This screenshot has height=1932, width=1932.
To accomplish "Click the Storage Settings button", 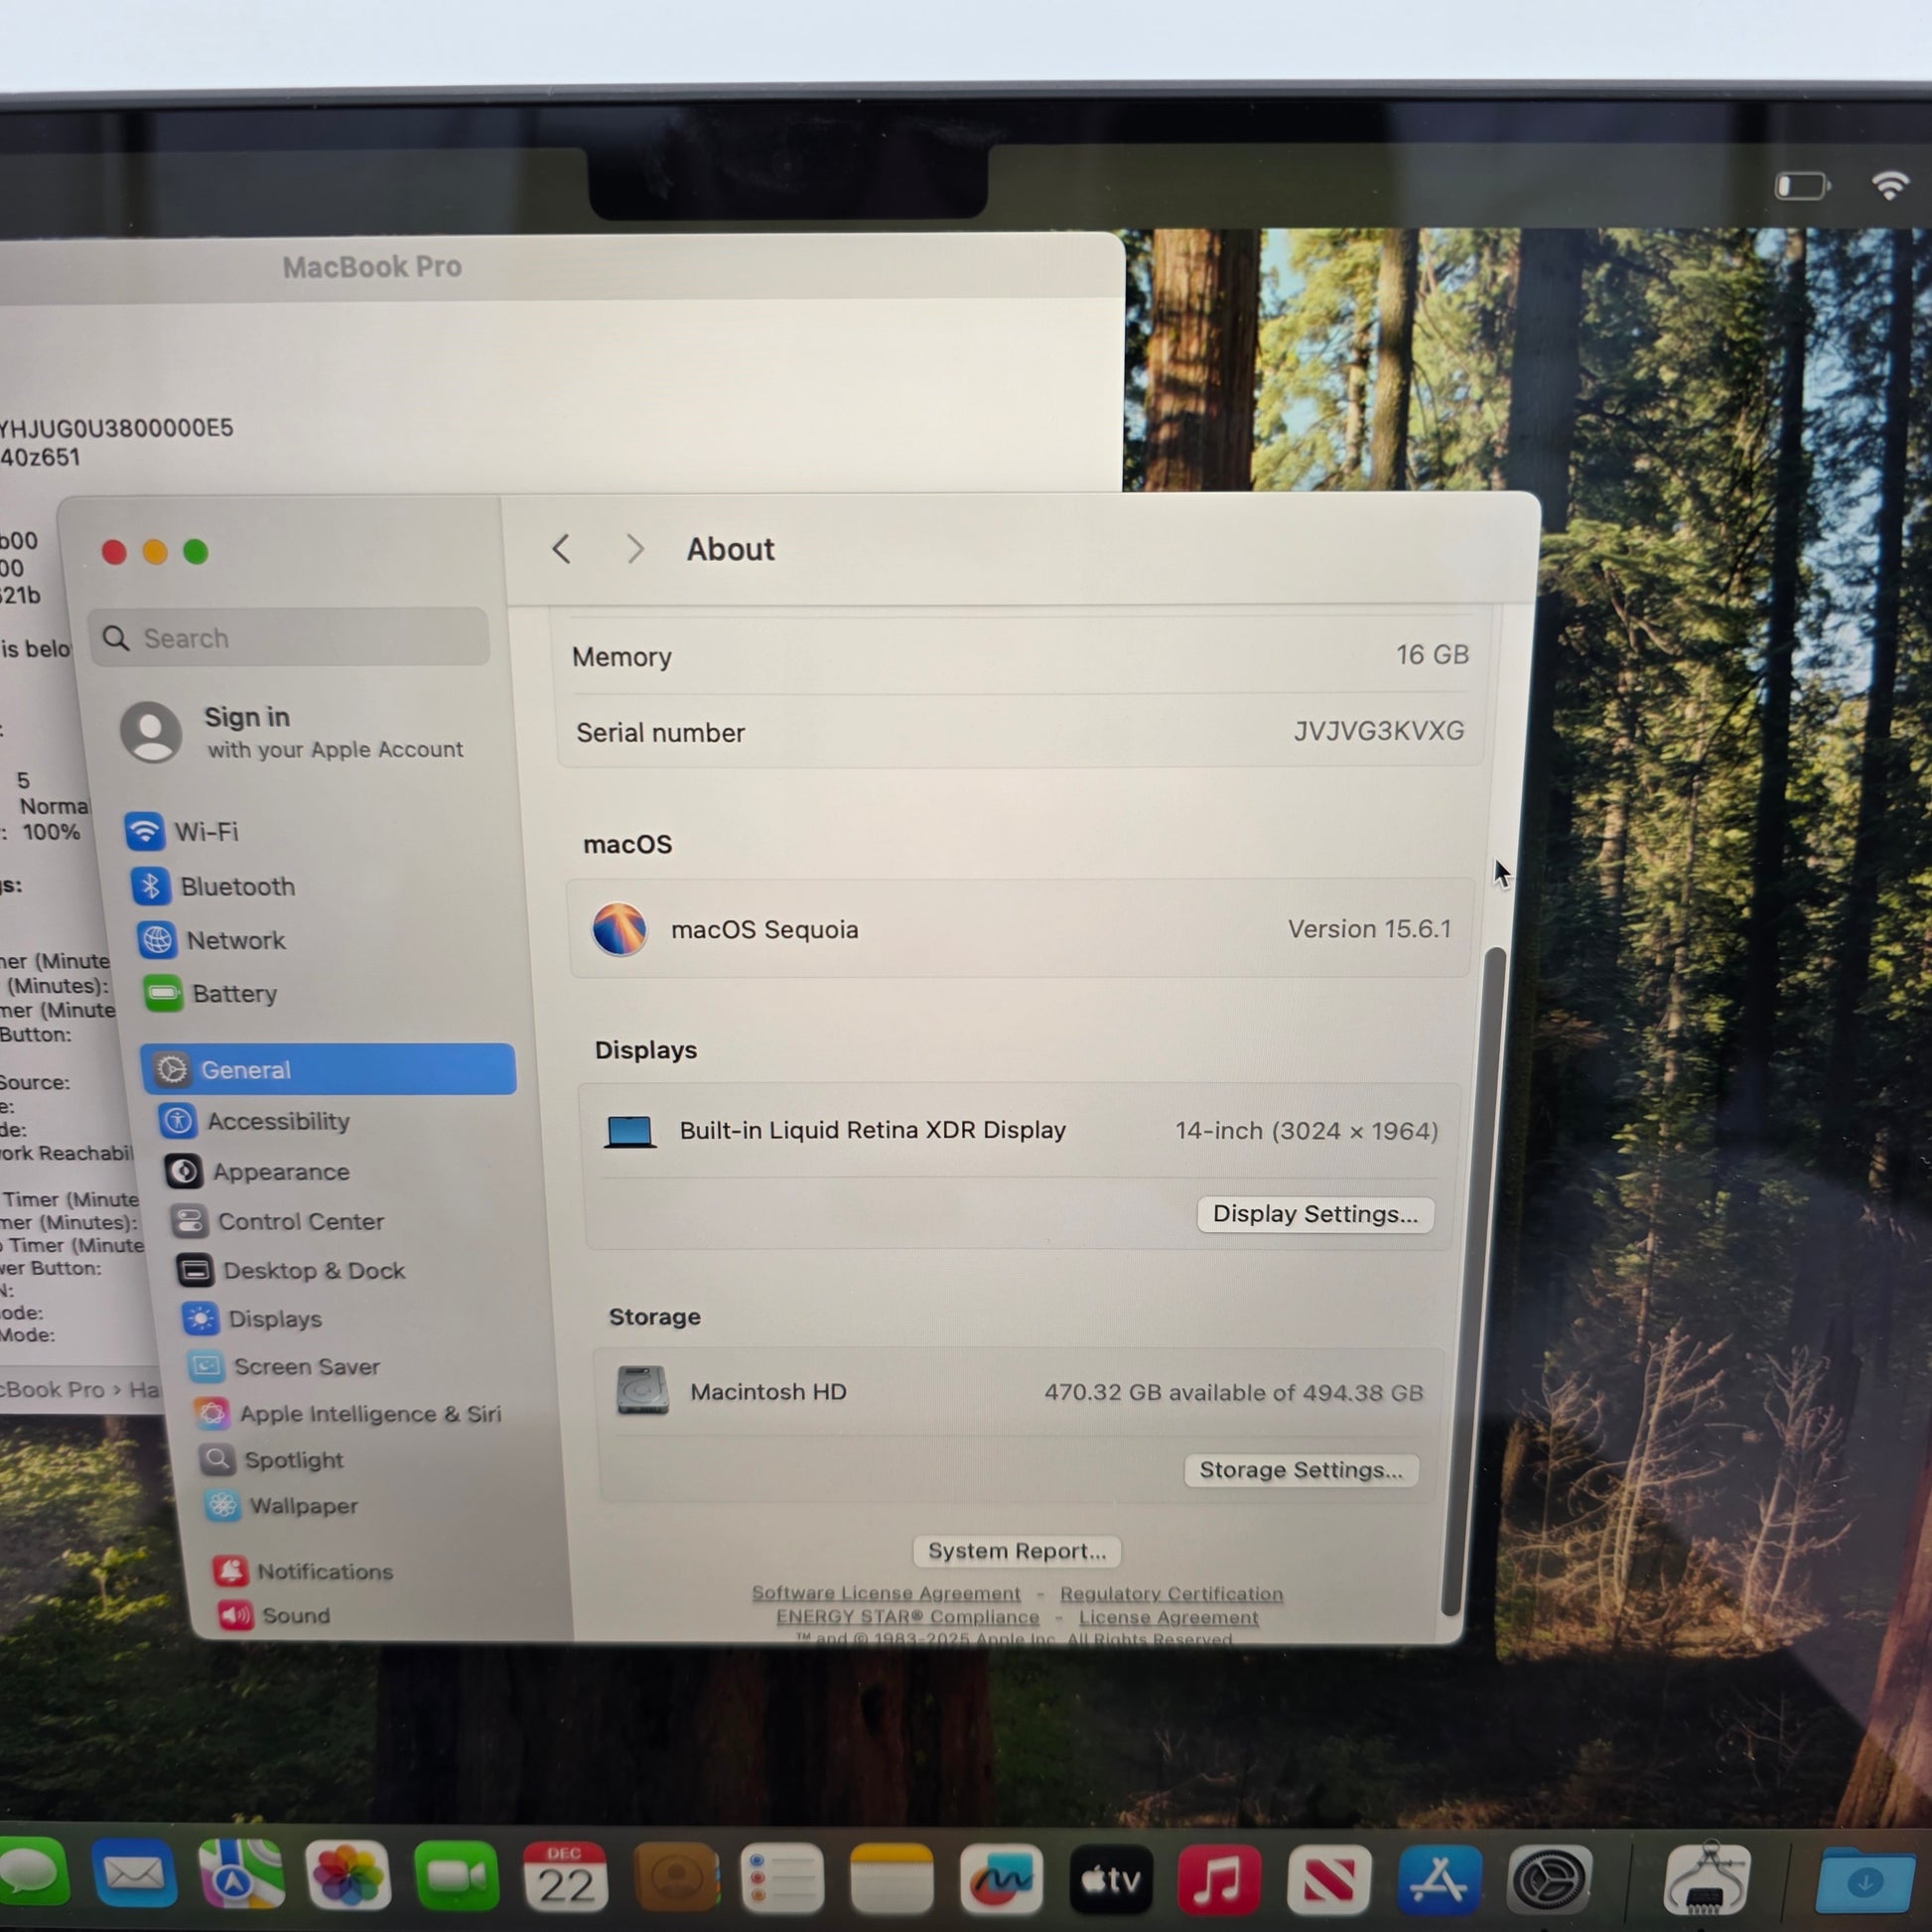I will (x=1300, y=1470).
